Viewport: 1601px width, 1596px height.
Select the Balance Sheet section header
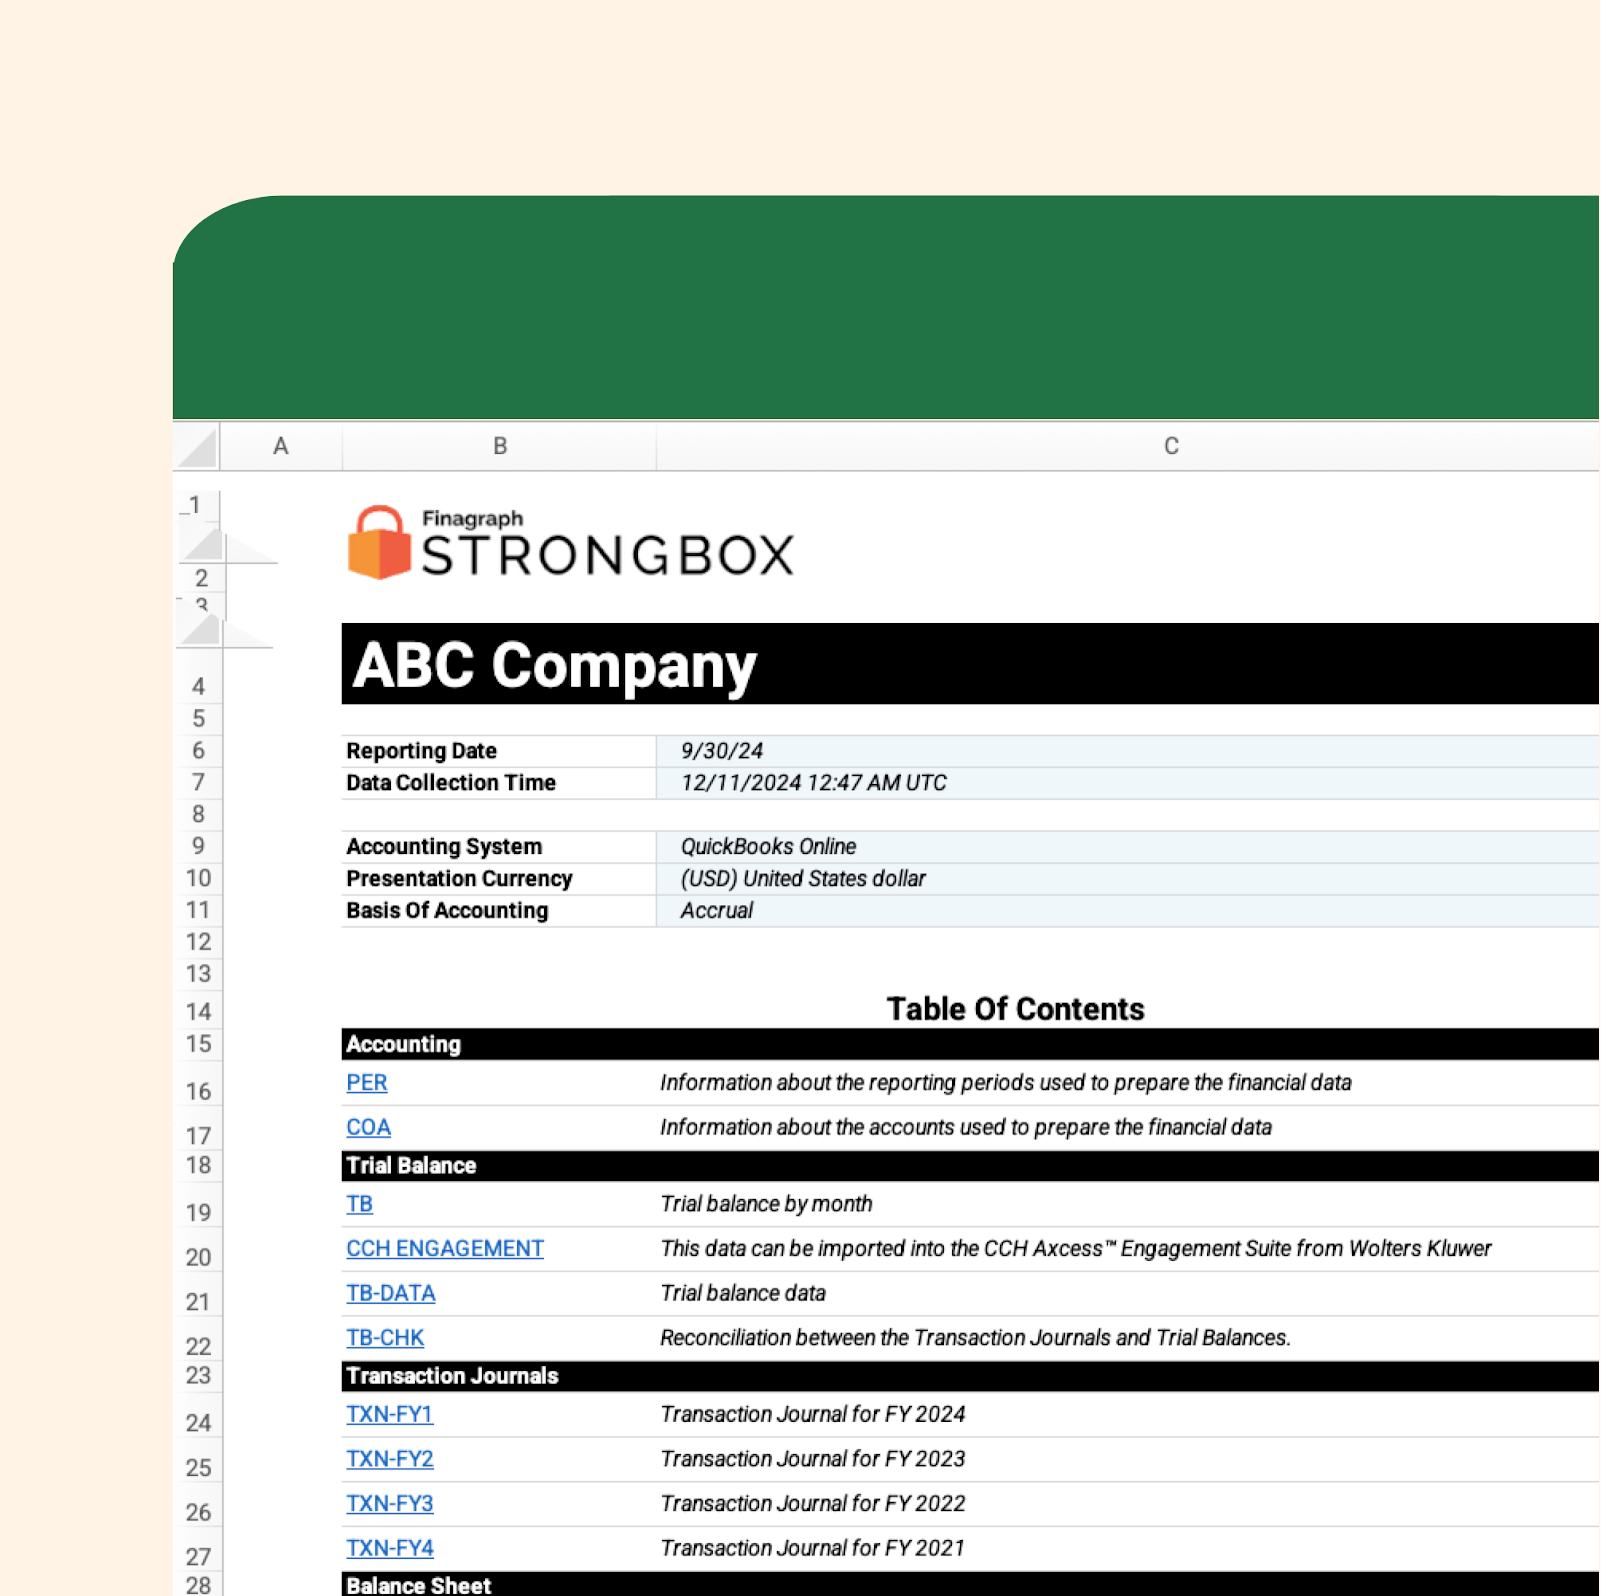[x=970, y=1584]
